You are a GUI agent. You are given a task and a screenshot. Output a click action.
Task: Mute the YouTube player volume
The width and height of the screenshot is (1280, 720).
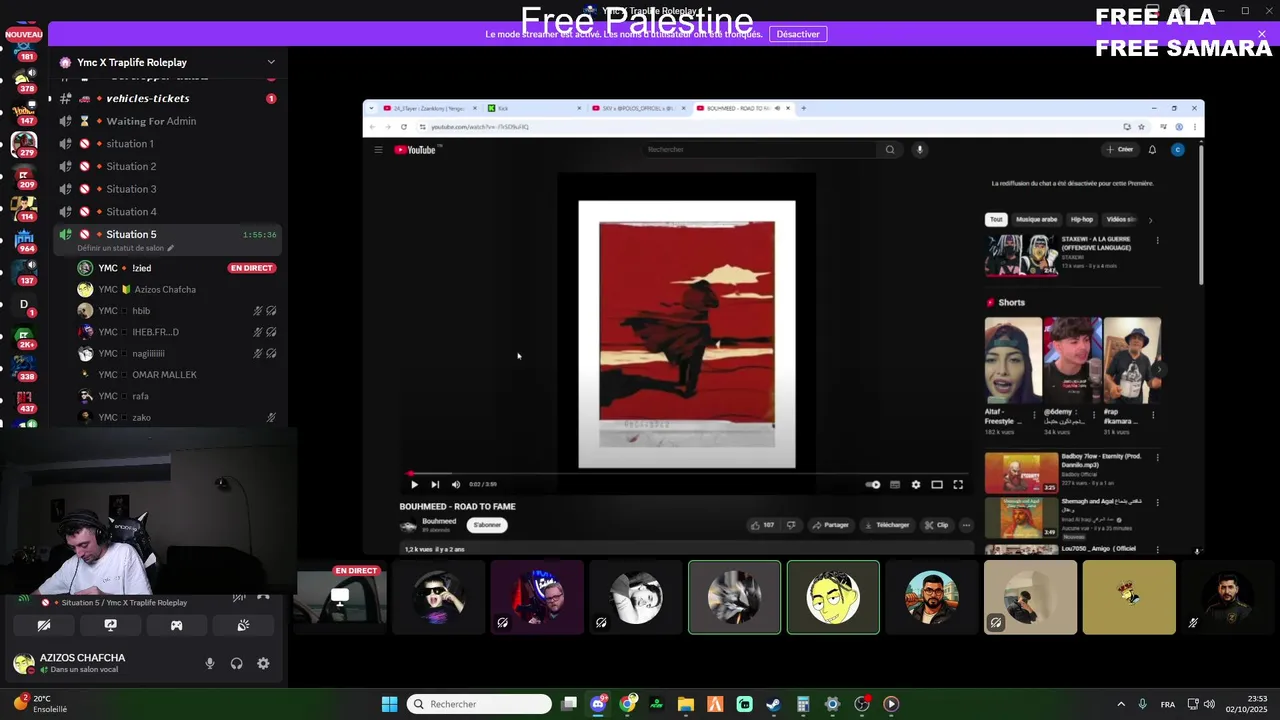[456, 484]
